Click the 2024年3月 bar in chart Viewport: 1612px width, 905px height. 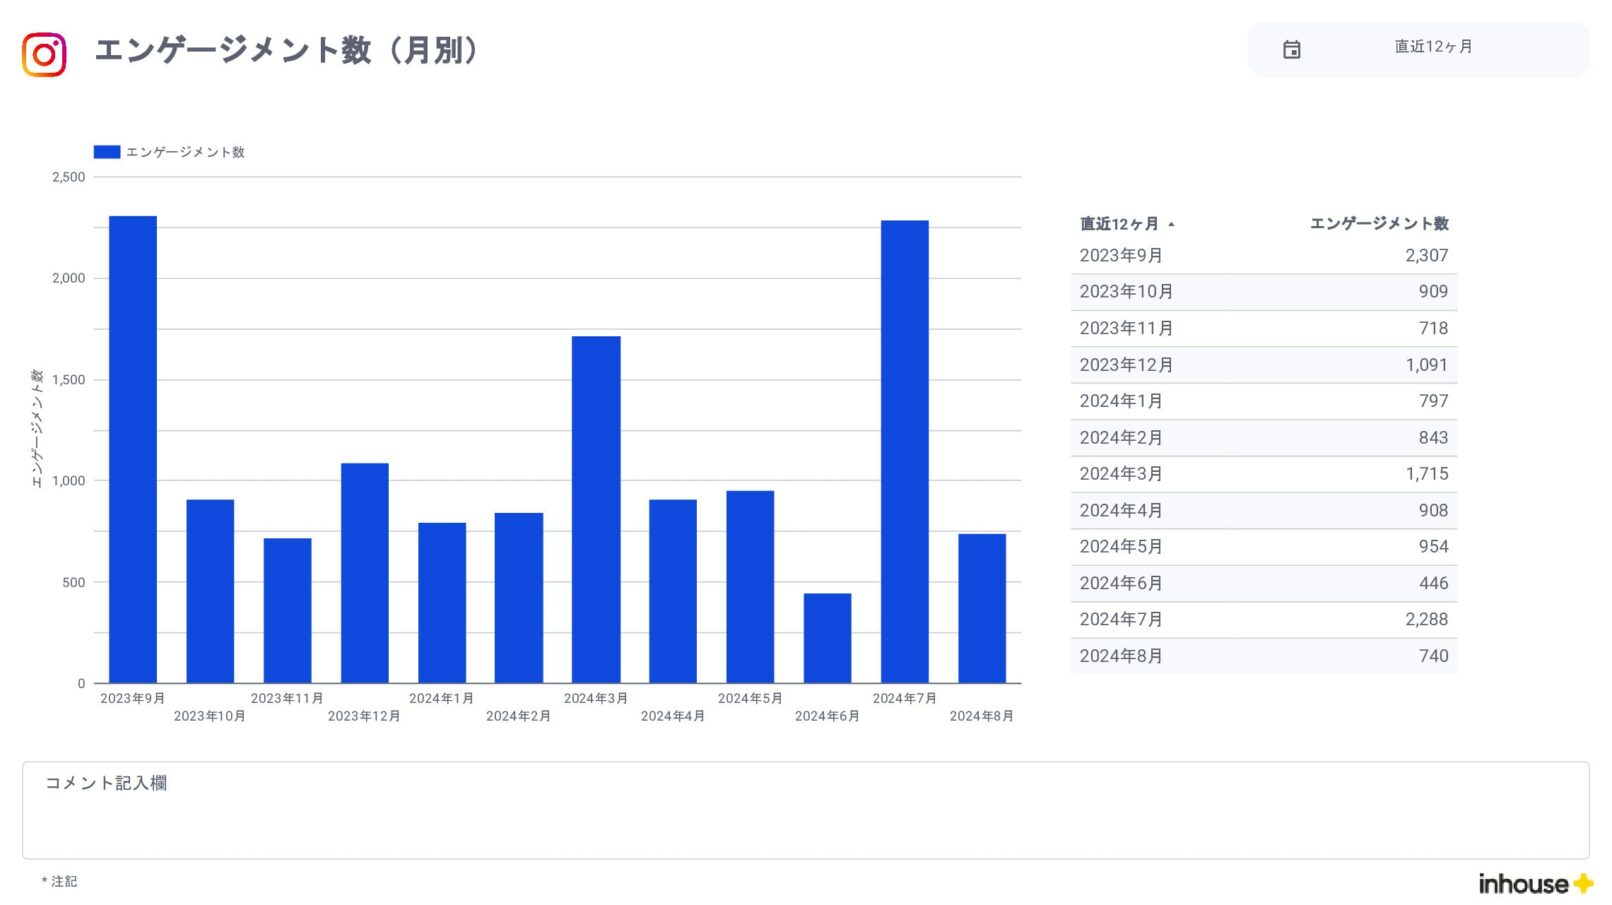[596, 510]
